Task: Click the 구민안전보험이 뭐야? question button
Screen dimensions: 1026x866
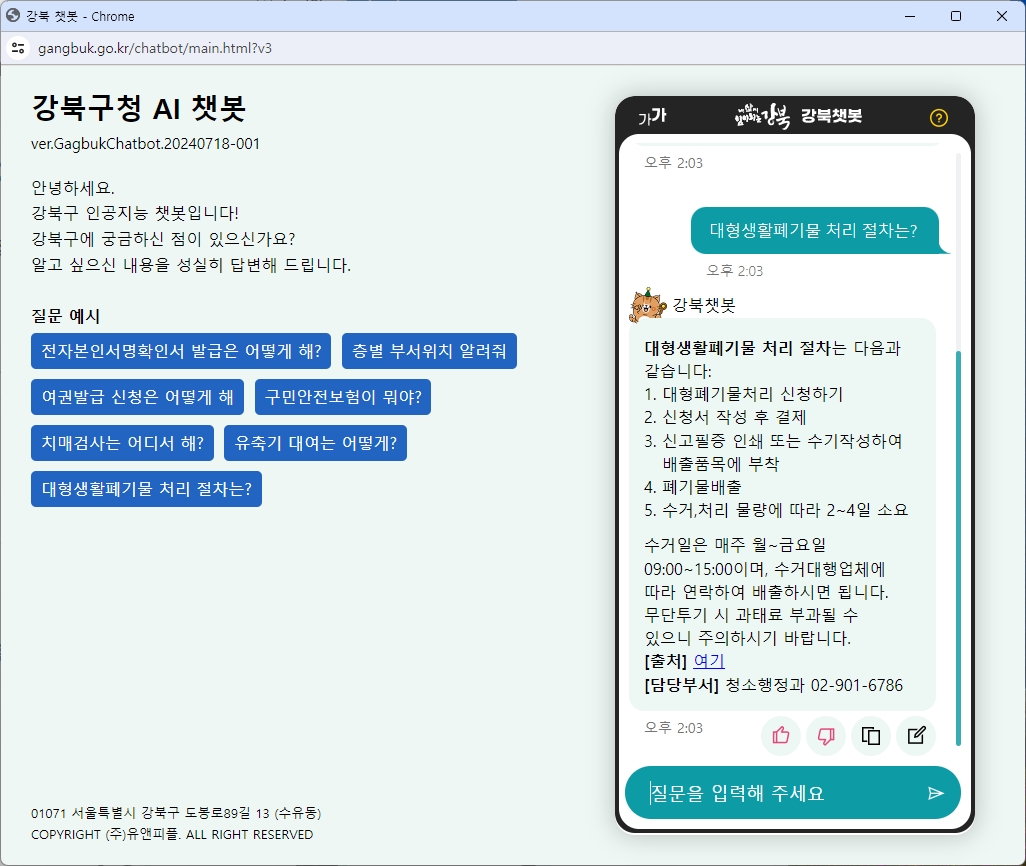Action: tap(344, 397)
